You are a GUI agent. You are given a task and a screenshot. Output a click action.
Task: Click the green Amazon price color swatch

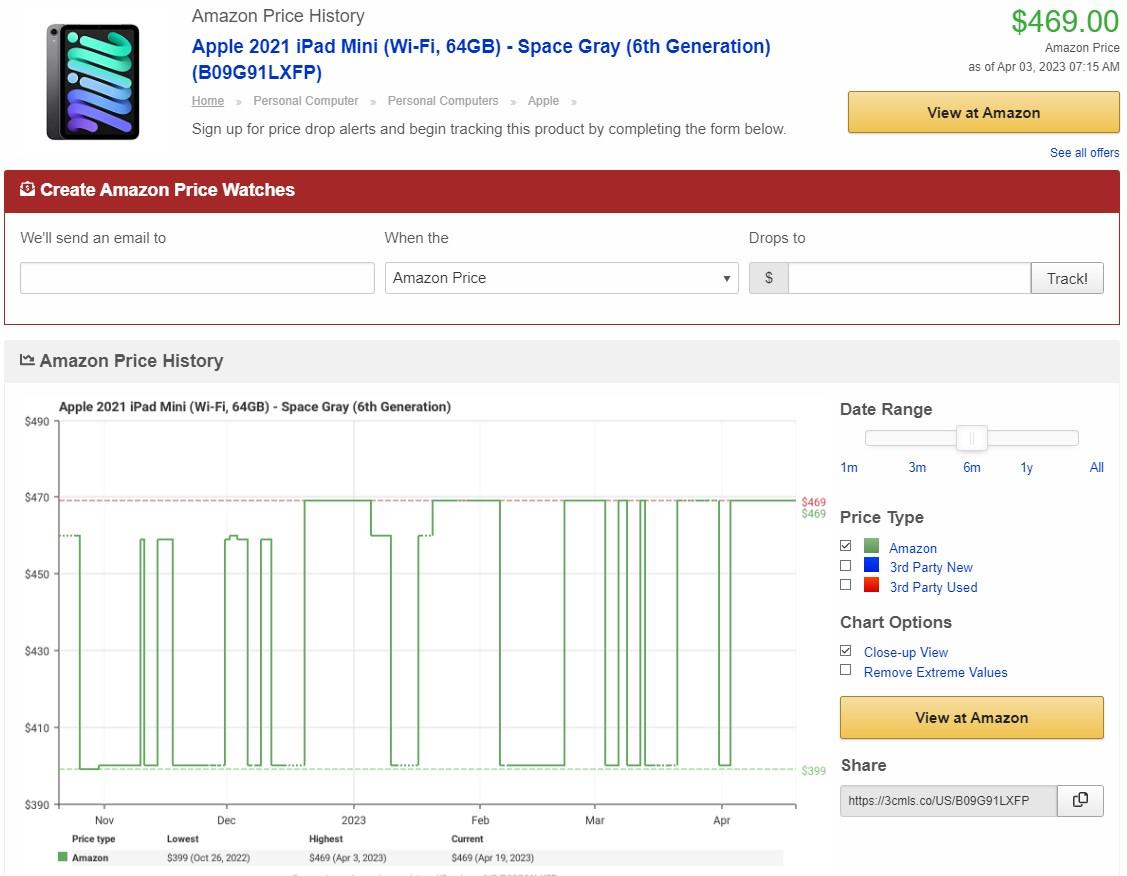[x=871, y=547]
